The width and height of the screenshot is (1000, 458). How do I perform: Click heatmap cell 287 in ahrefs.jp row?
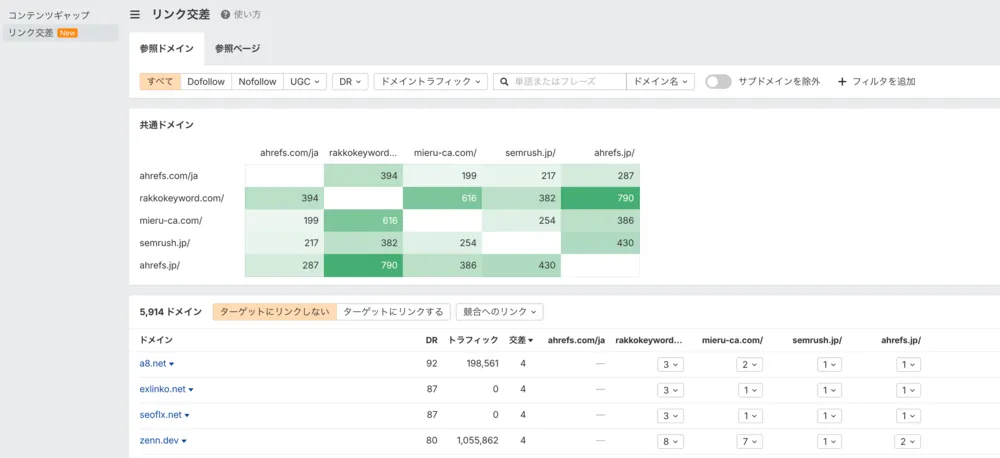tap(284, 265)
